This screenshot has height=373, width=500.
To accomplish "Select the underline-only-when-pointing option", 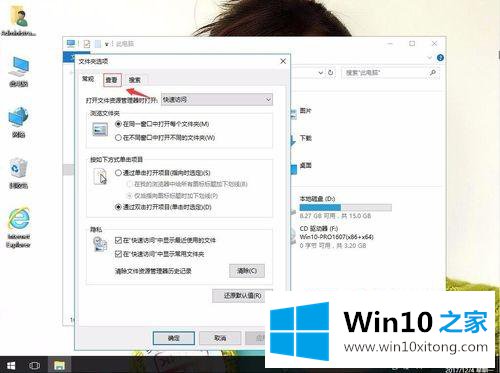I will tap(172, 196).
